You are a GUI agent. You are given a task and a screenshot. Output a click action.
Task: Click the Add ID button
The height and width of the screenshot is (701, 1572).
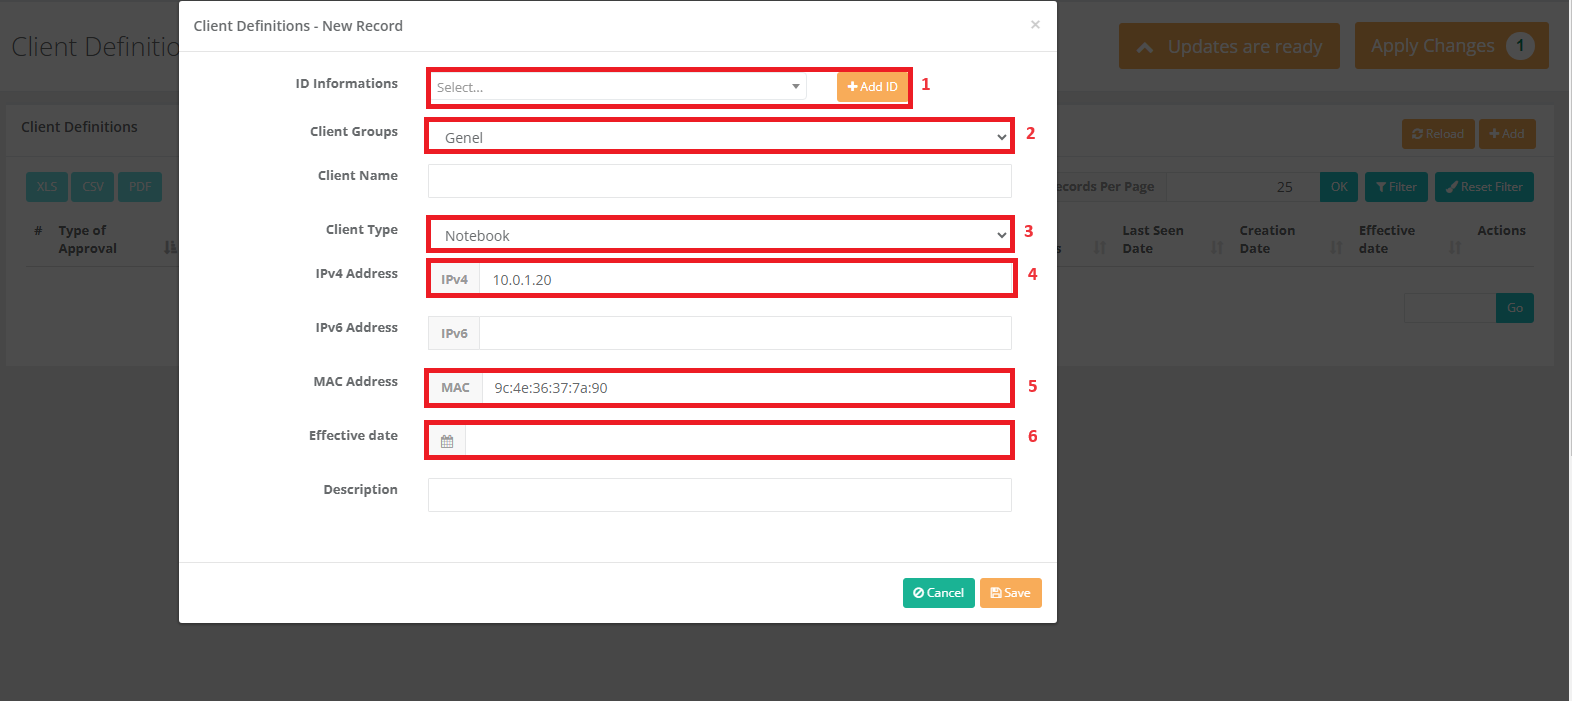coord(872,87)
